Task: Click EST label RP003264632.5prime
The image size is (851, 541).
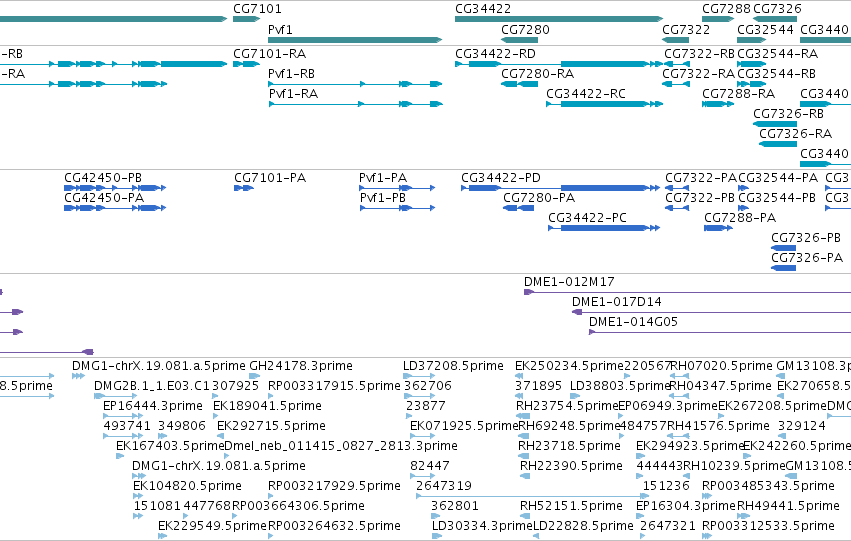Action: 334,527
